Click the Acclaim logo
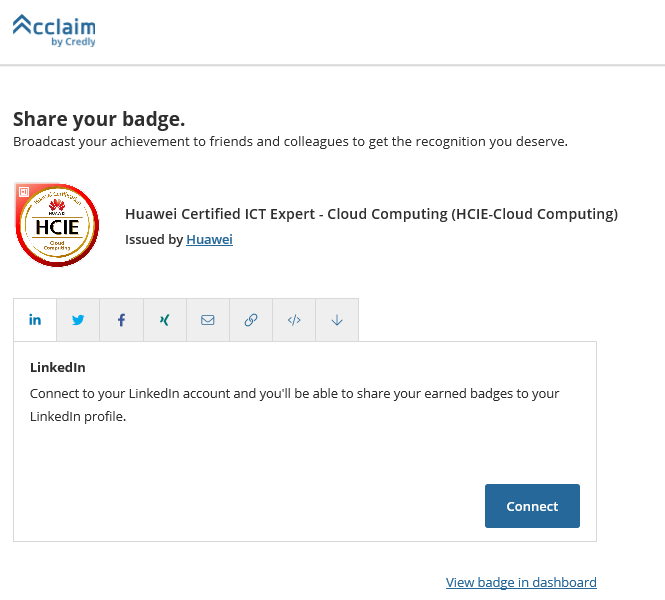This screenshot has width=665, height=600. click(54, 31)
